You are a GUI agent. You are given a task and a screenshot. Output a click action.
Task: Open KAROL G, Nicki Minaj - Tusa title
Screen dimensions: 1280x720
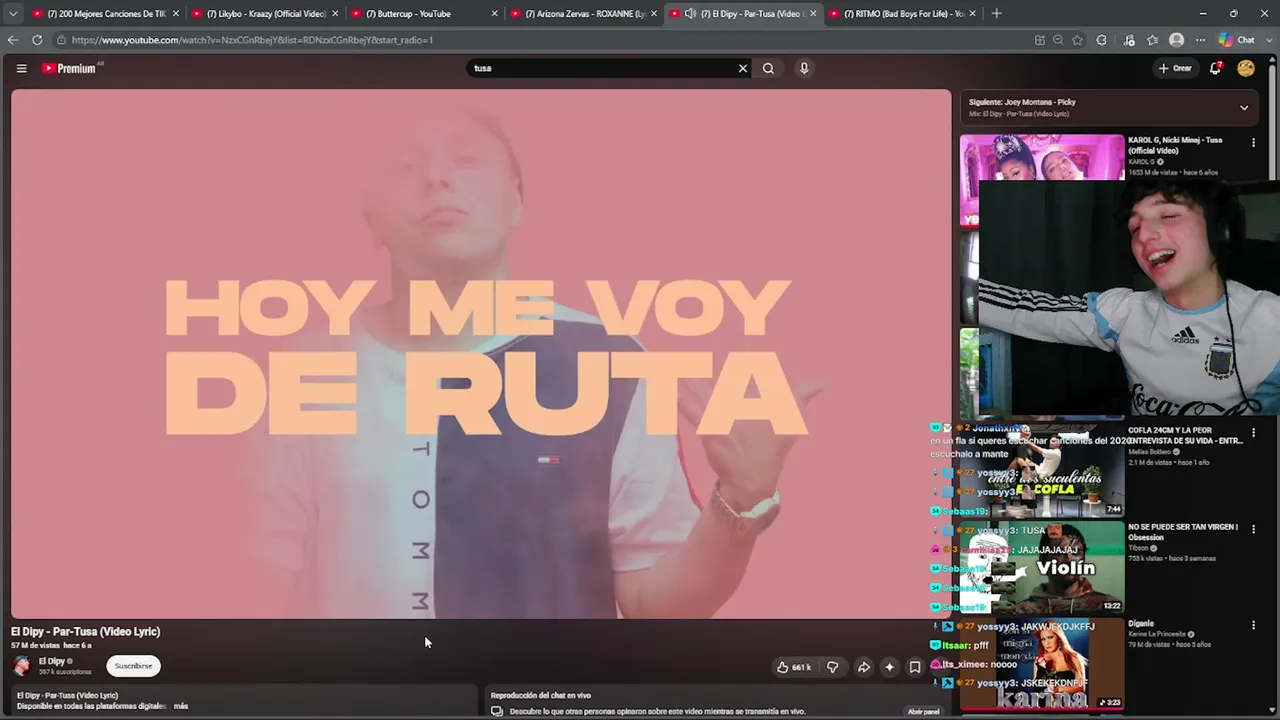[1175, 145]
